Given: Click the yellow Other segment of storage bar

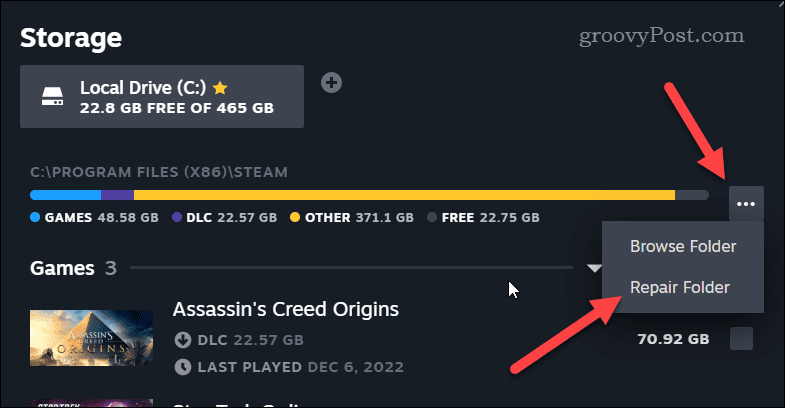Looking at the screenshot, I should tap(400, 194).
